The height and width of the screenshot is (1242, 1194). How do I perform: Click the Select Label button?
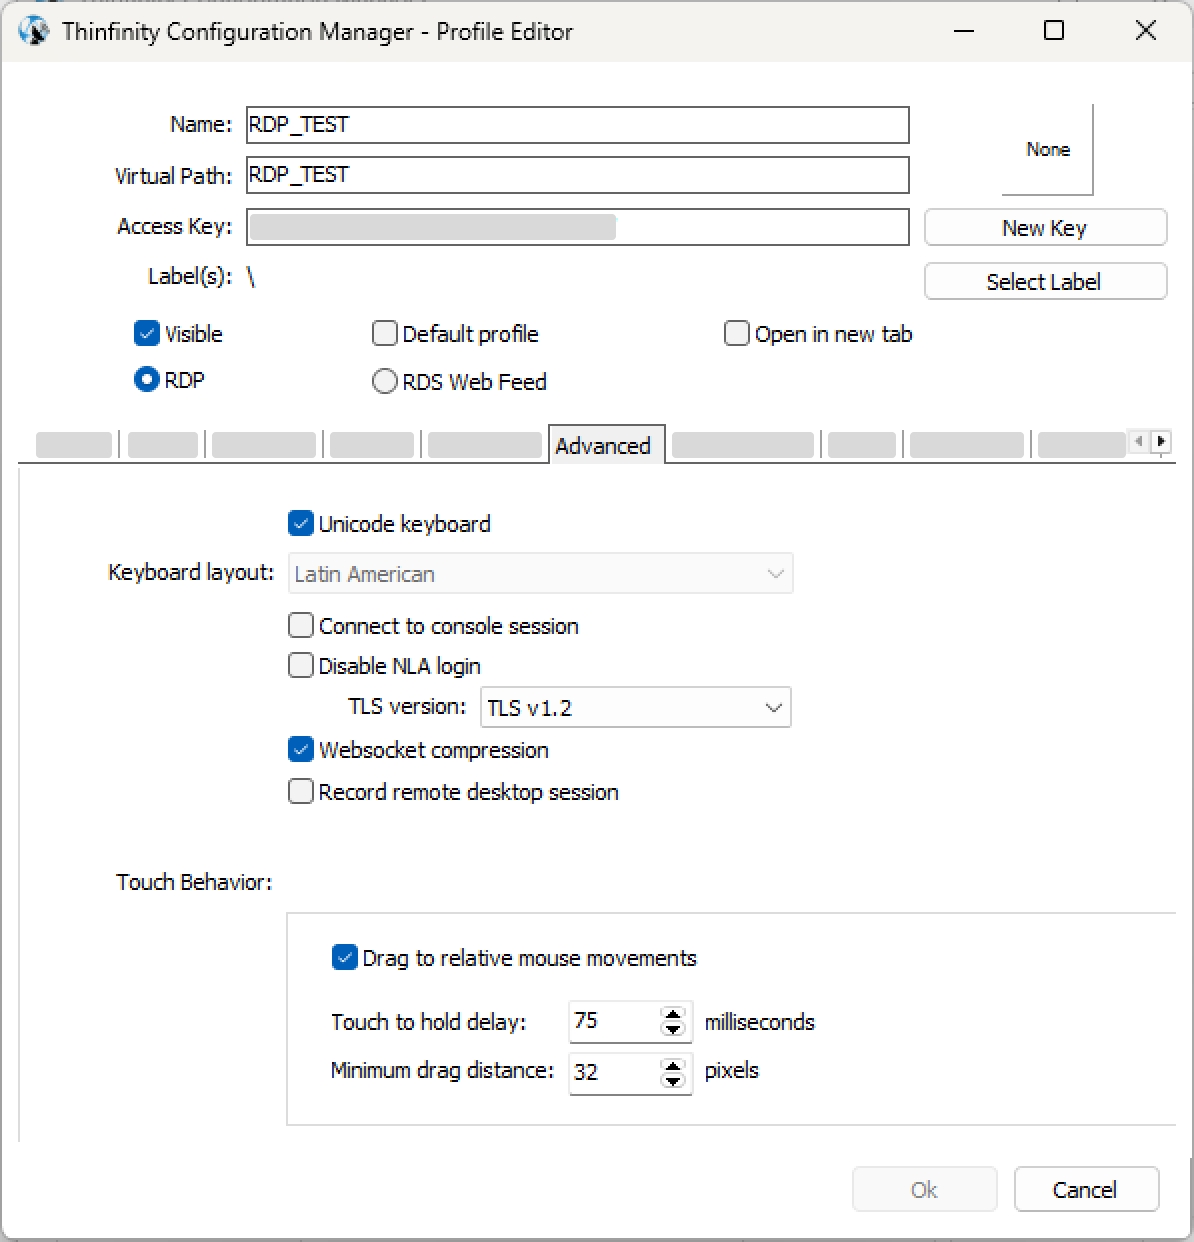point(1045,282)
